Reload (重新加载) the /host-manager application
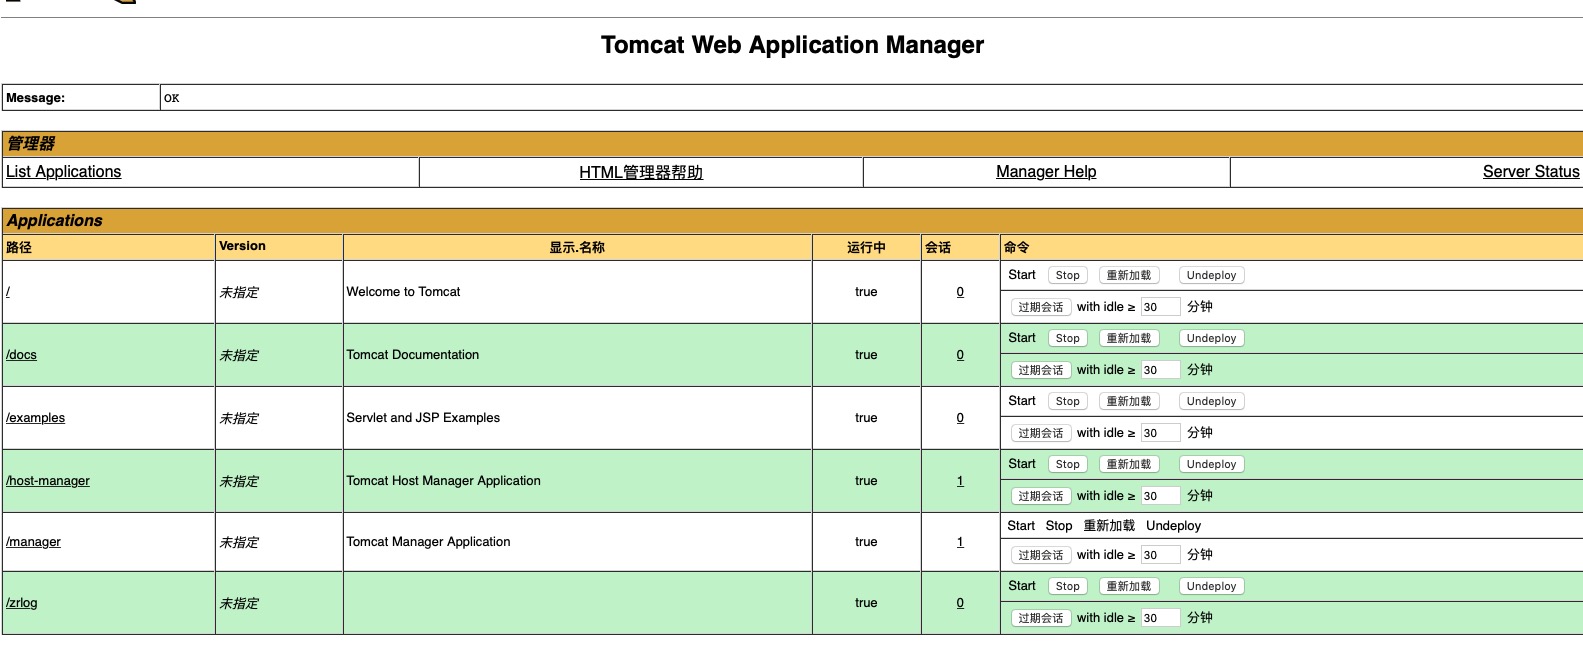Viewport: 1583px width, 649px height. tap(1128, 464)
